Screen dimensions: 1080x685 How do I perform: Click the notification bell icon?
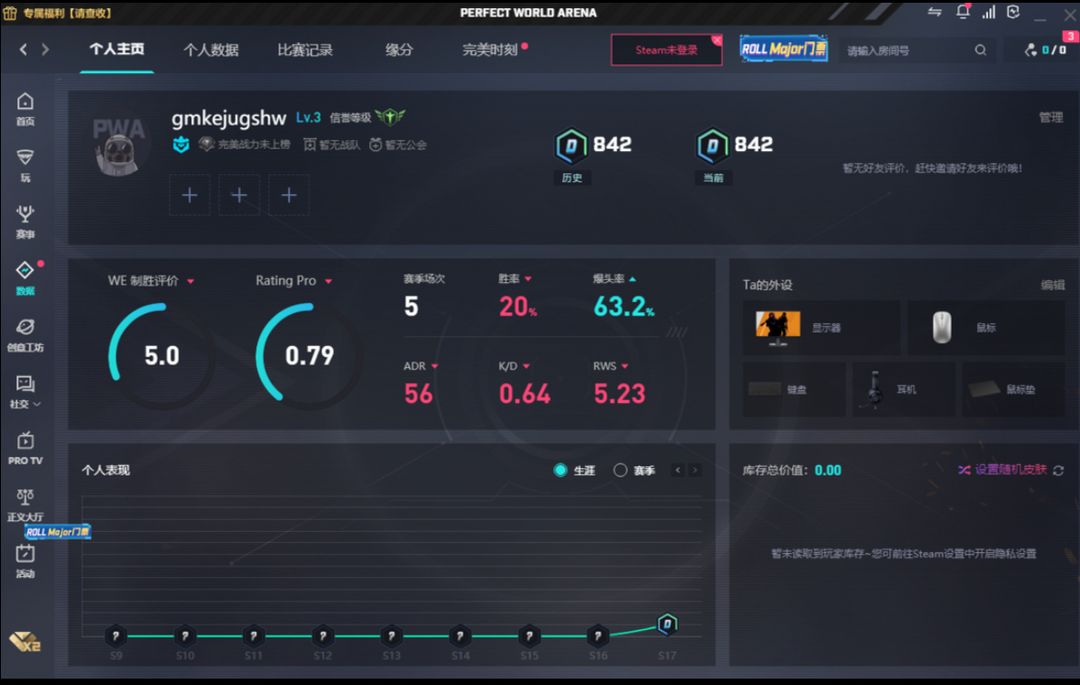coord(963,12)
